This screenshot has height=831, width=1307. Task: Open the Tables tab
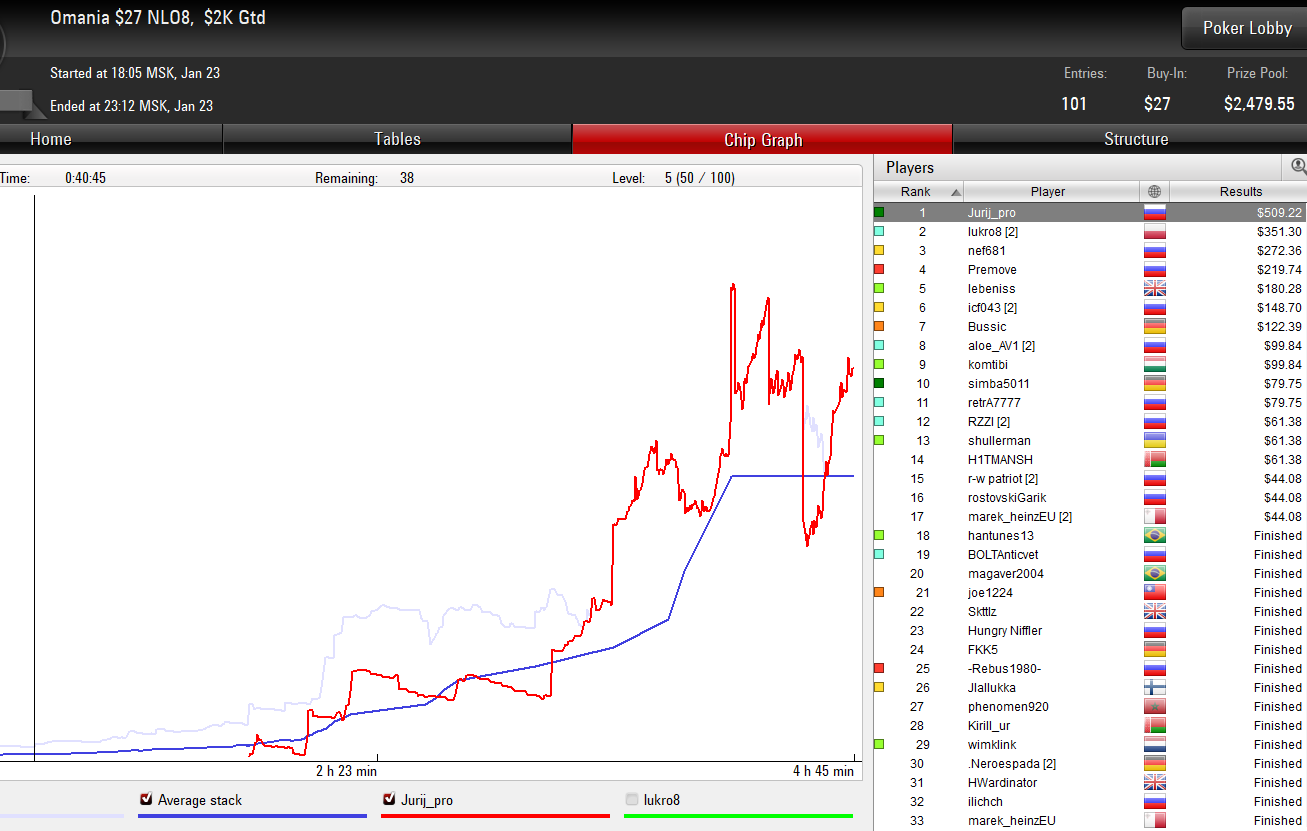(397, 139)
